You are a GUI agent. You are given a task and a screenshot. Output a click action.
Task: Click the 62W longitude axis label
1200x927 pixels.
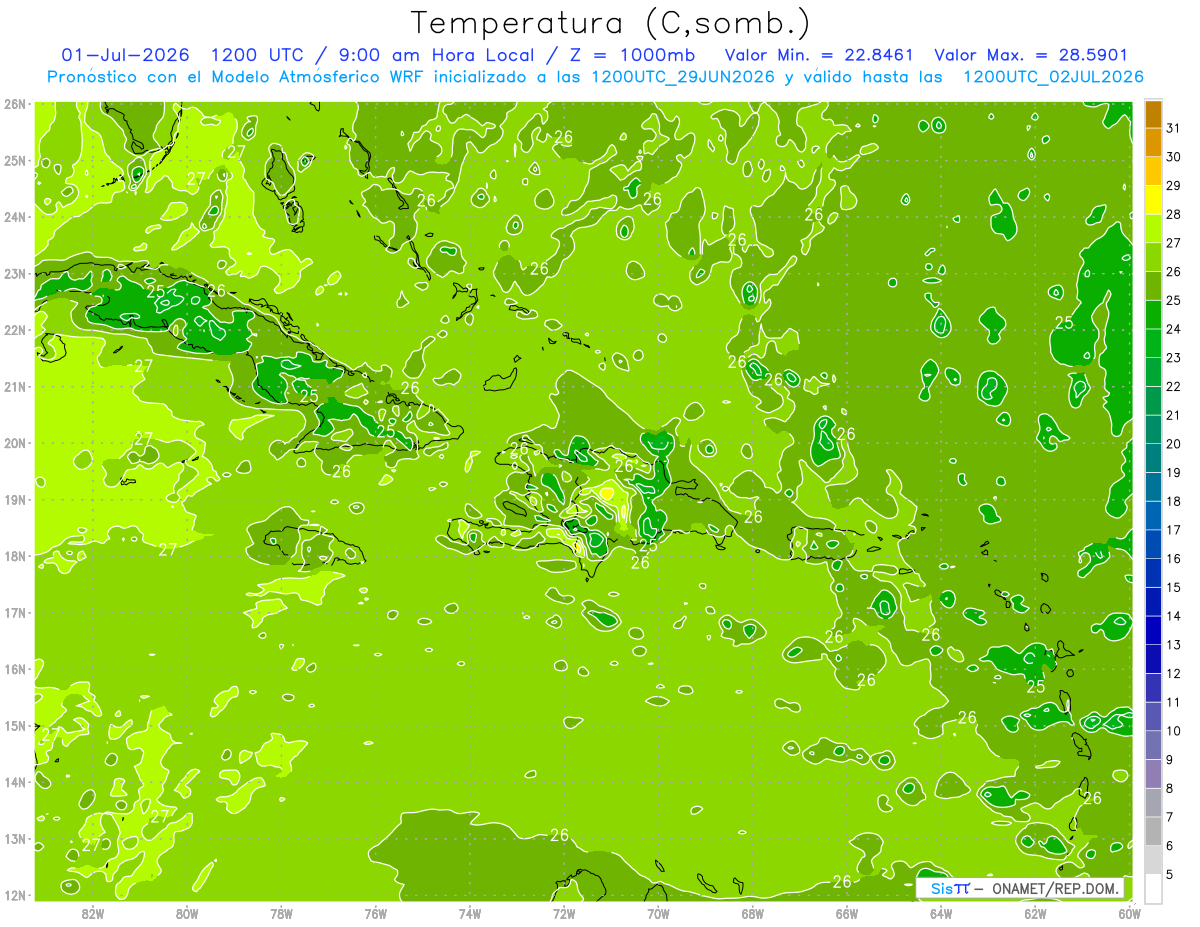click(1036, 912)
